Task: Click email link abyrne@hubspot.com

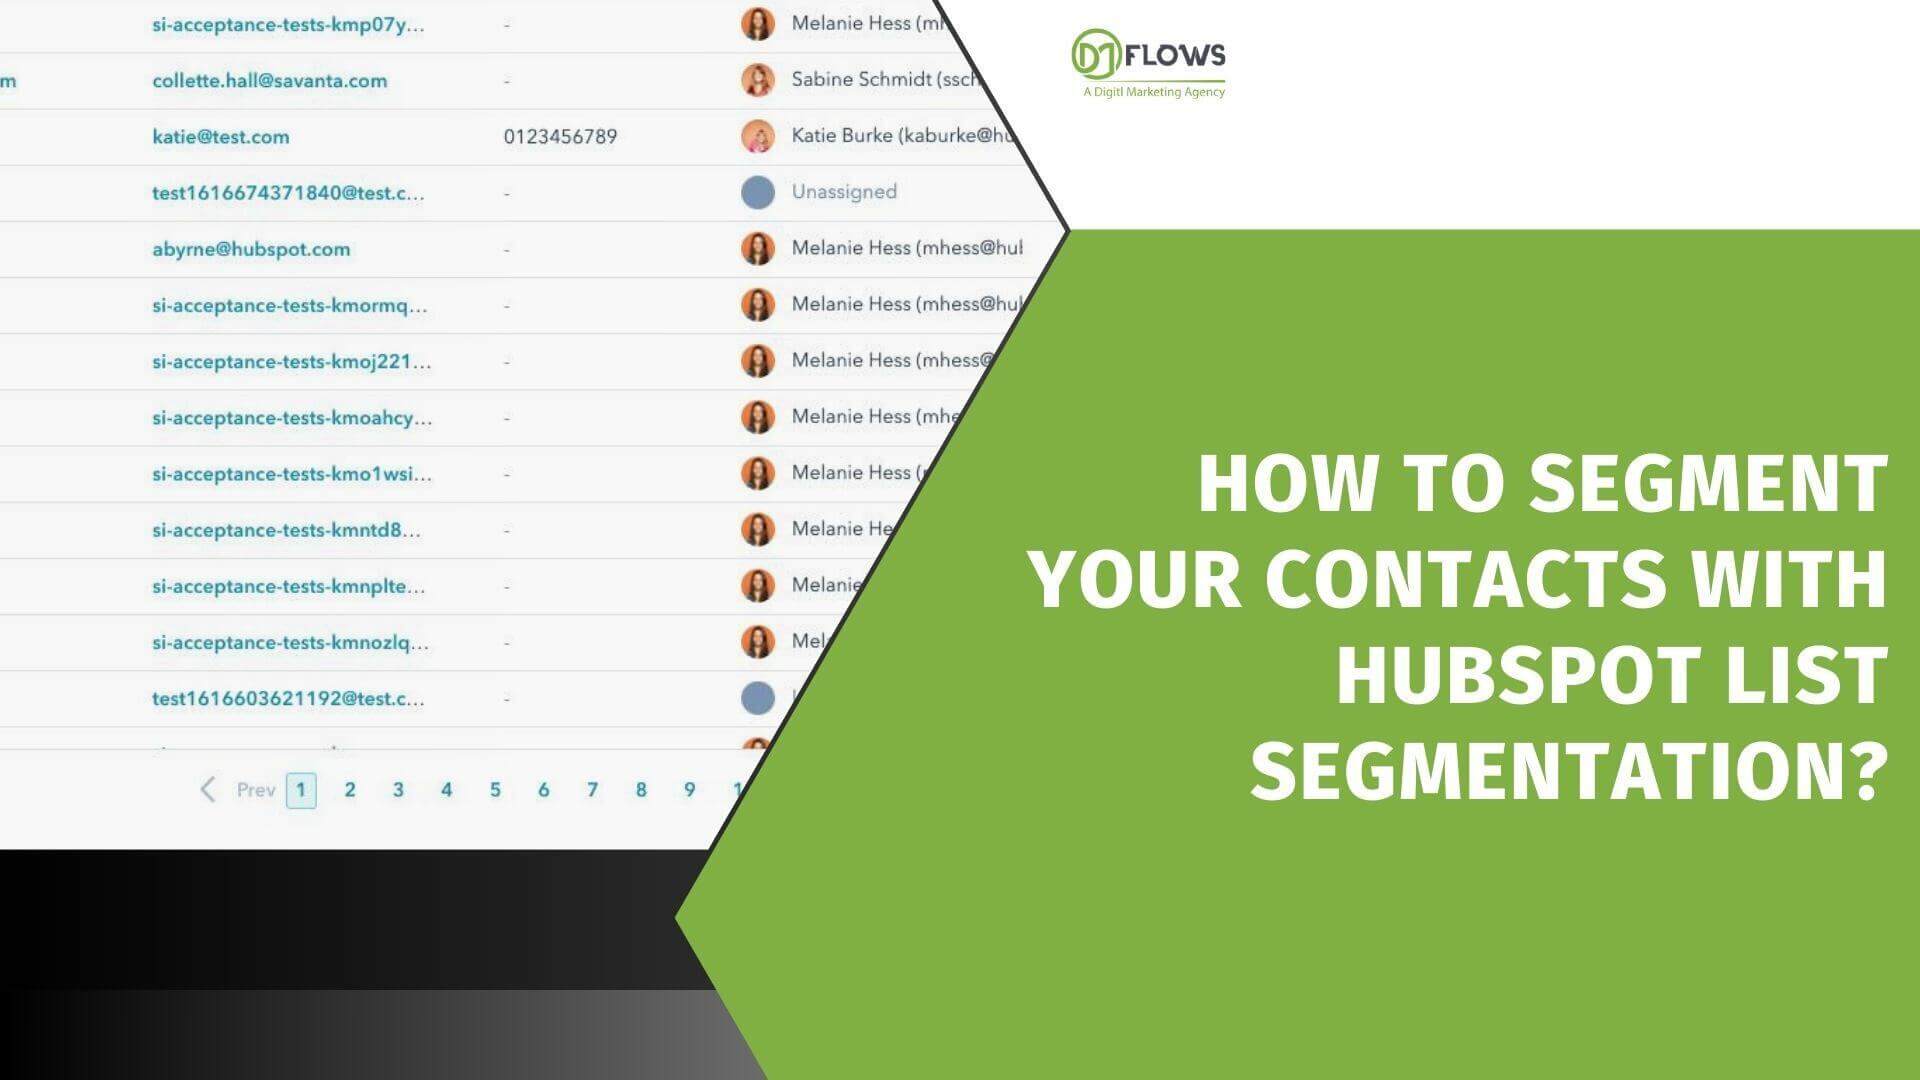Action: pyautogui.click(x=249, y=249)
